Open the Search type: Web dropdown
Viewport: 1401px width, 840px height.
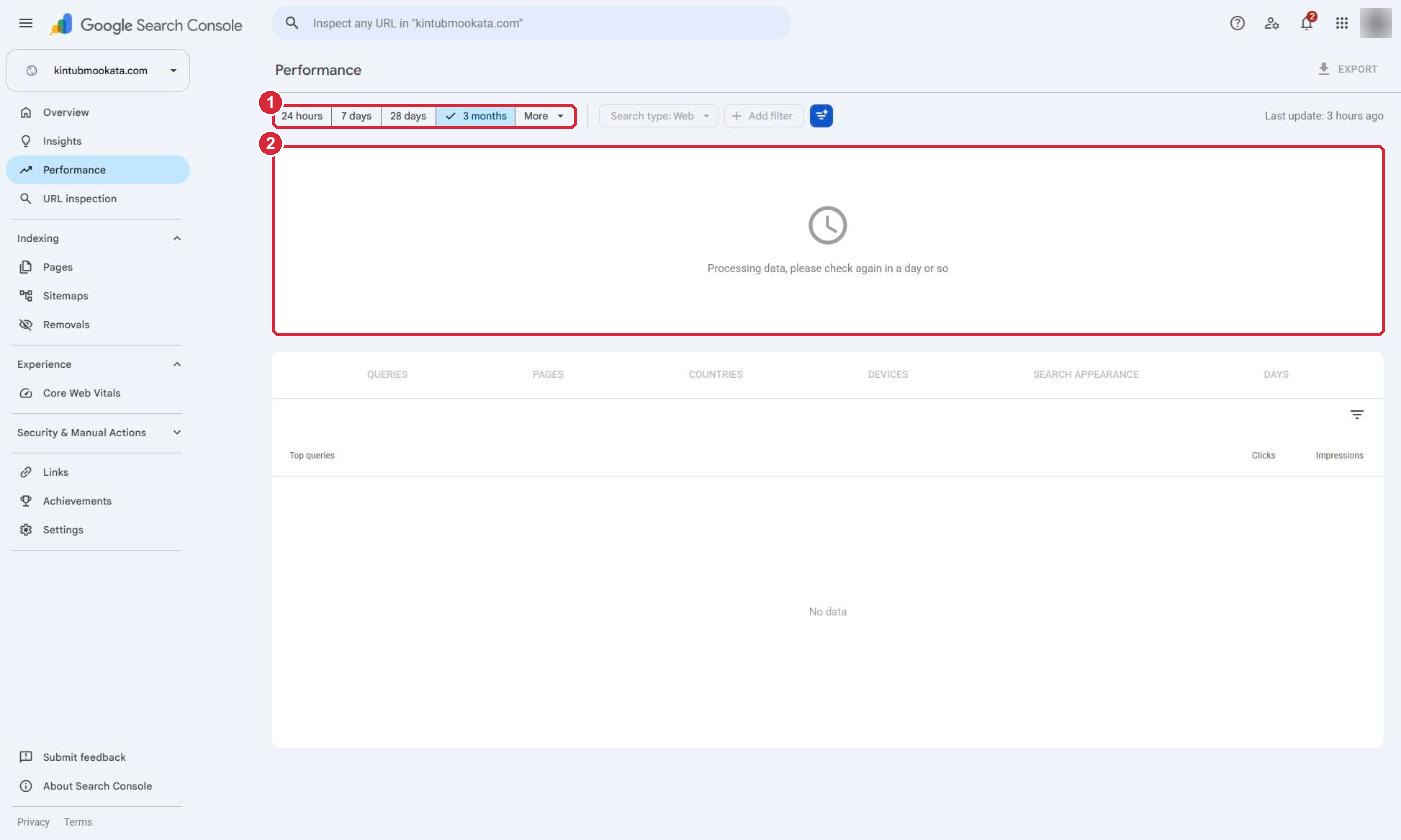pos(658,116)
